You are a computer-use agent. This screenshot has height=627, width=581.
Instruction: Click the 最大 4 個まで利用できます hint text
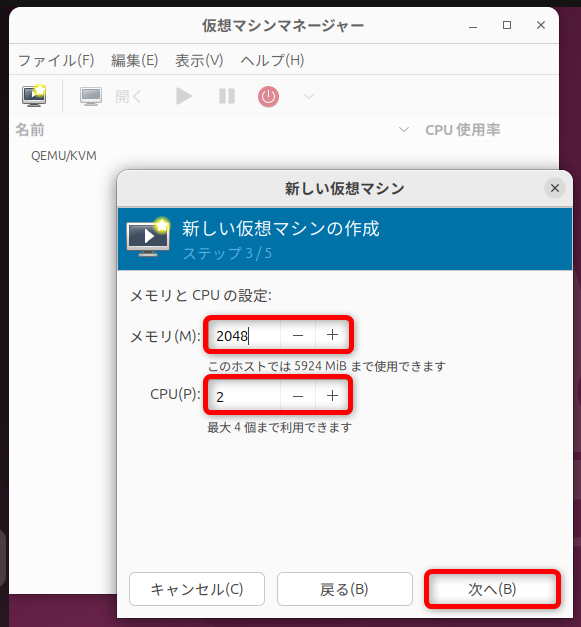click(x=280, y=427)
